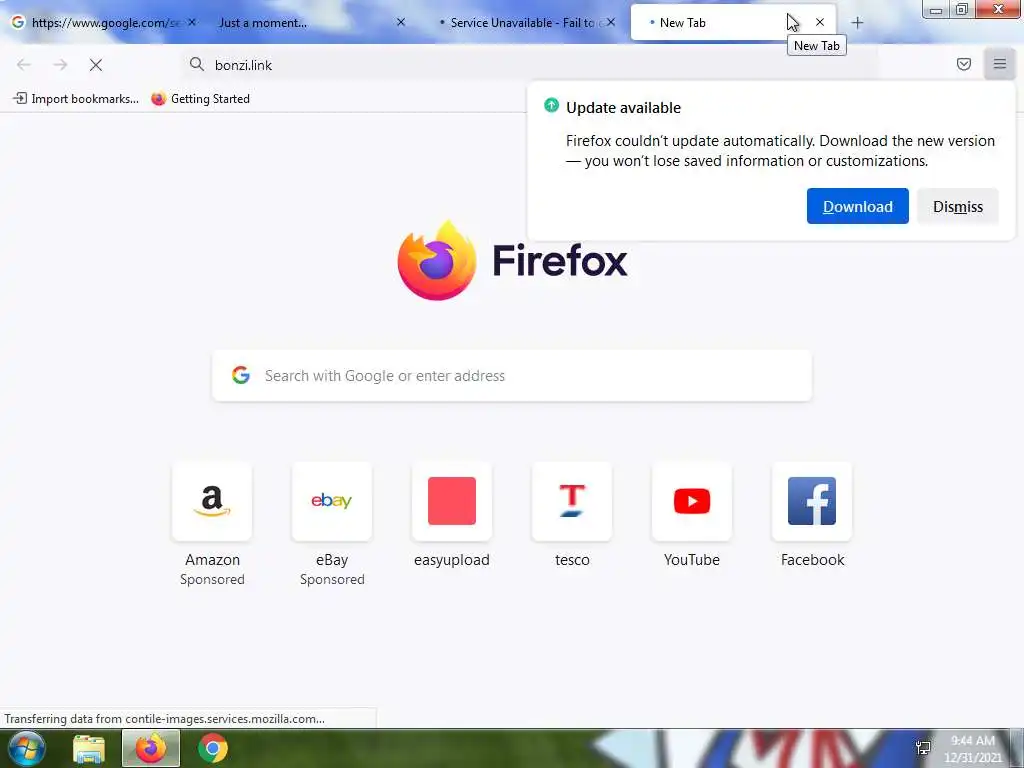Open the Save to Pocket icon
The width and height of the screenshot is (1024, 768).
tap(963, 64)
